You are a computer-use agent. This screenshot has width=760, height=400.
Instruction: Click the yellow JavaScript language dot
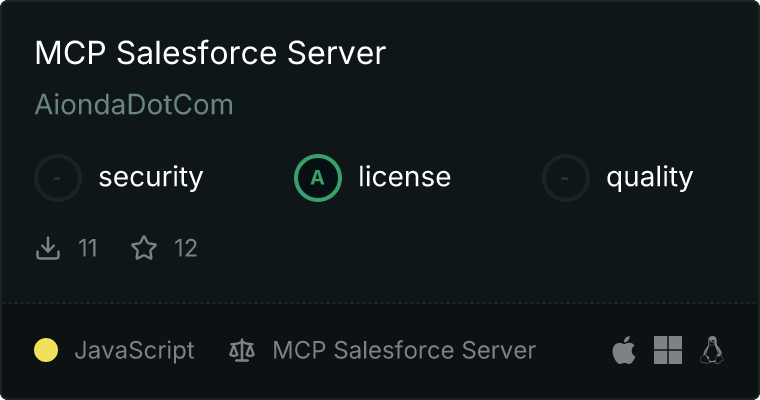(46, 350)
